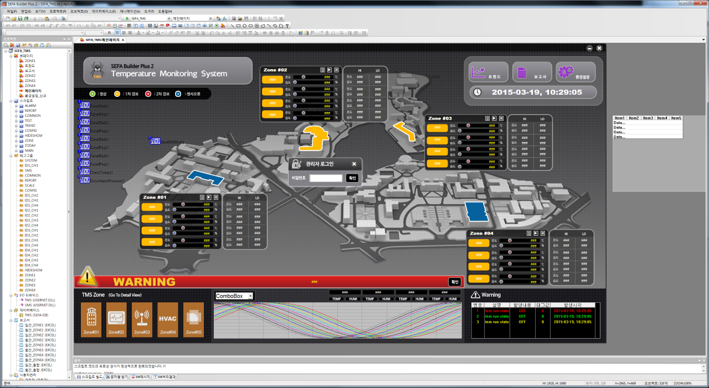709x388 pixels.
Task: Click the confirm button in login popup
Action: click(x=352, y=178)
